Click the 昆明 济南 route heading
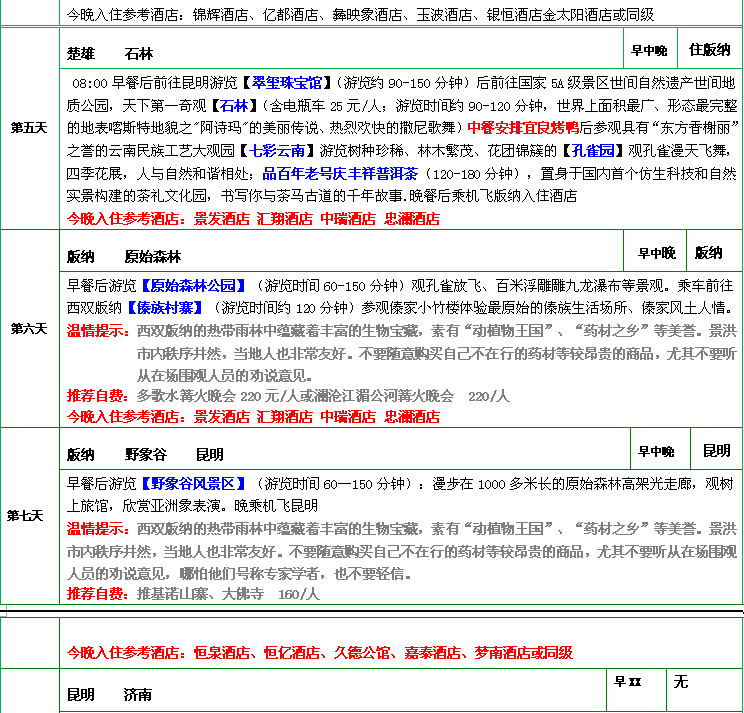Image resolution: width=744 pixels, height=713 pixels. (x=109, y=694)
